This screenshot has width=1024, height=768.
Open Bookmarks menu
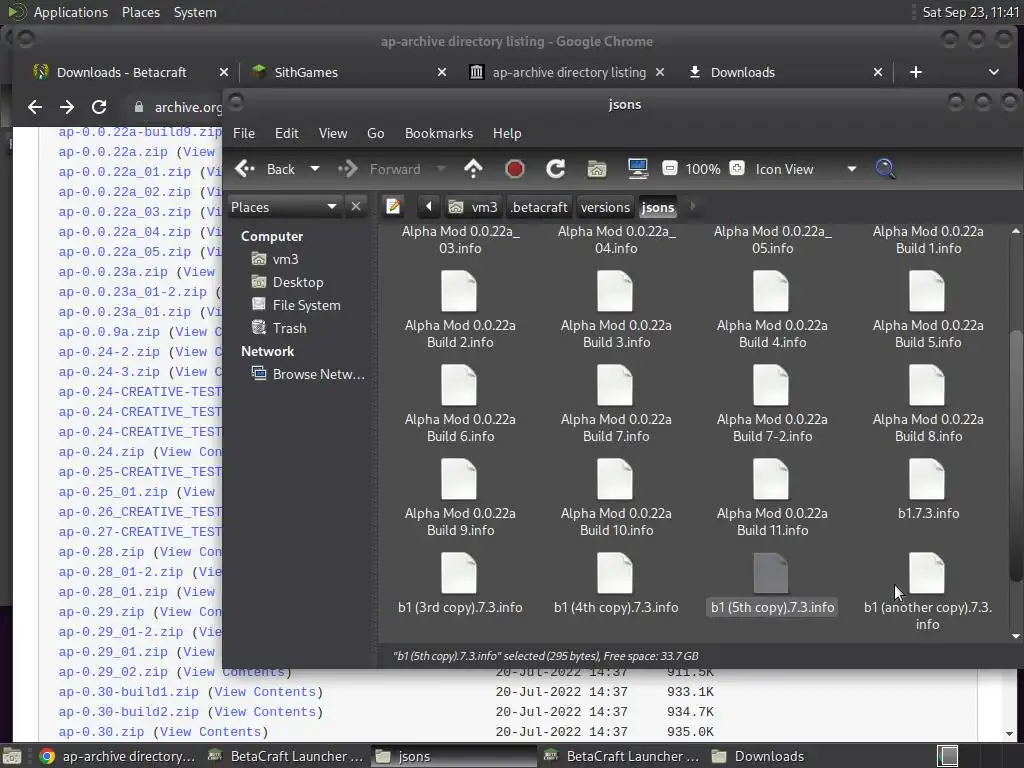tap(439, 133)
